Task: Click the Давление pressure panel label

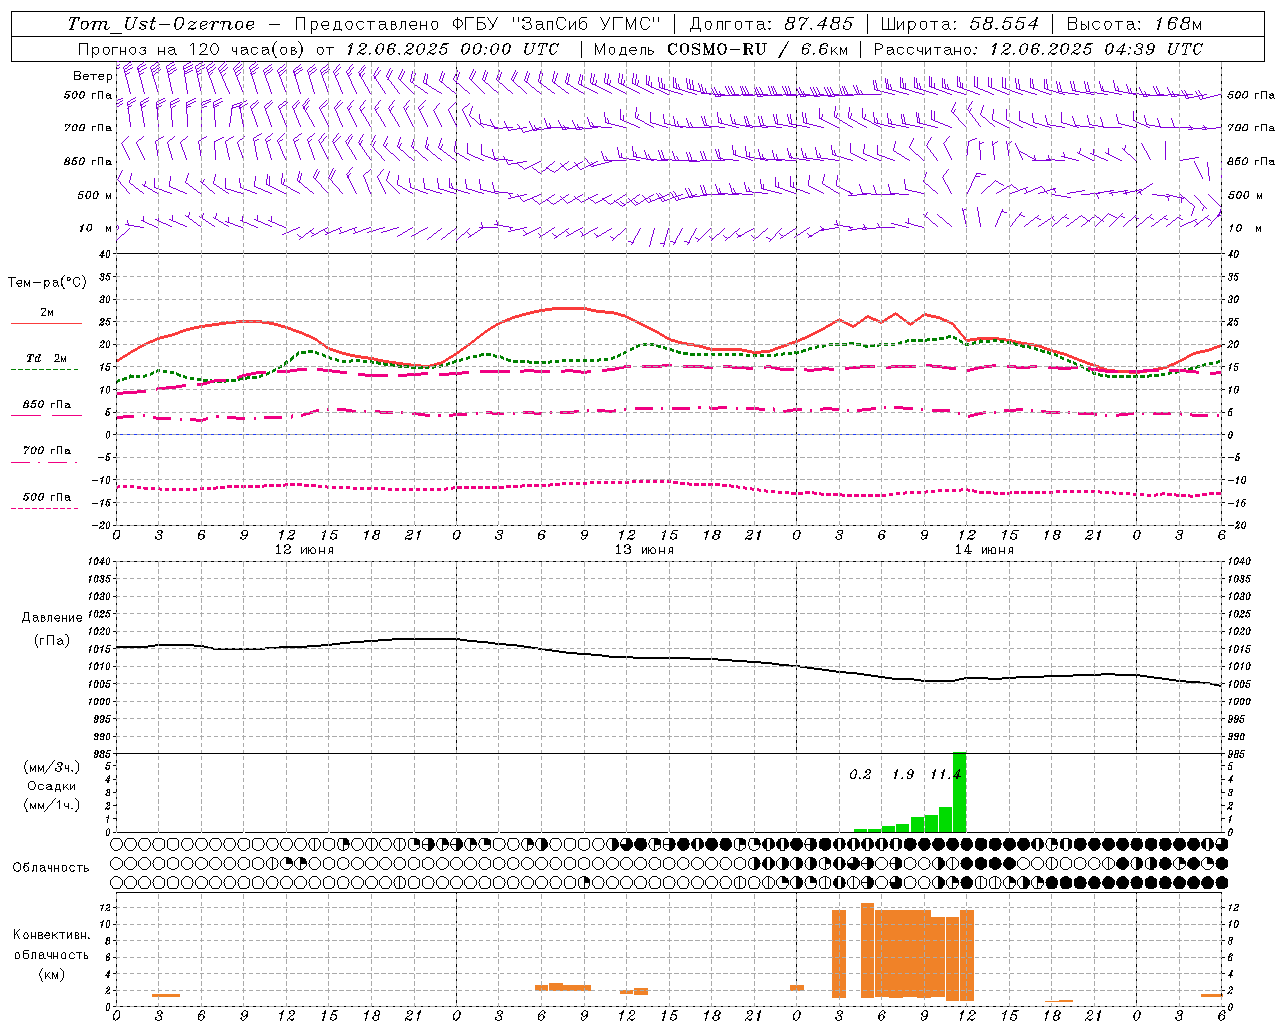Action: pos(52,618)
